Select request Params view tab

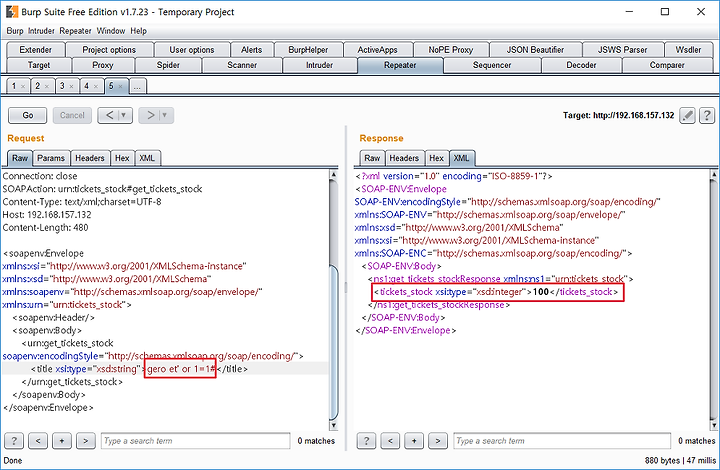(x=51, y=158)
